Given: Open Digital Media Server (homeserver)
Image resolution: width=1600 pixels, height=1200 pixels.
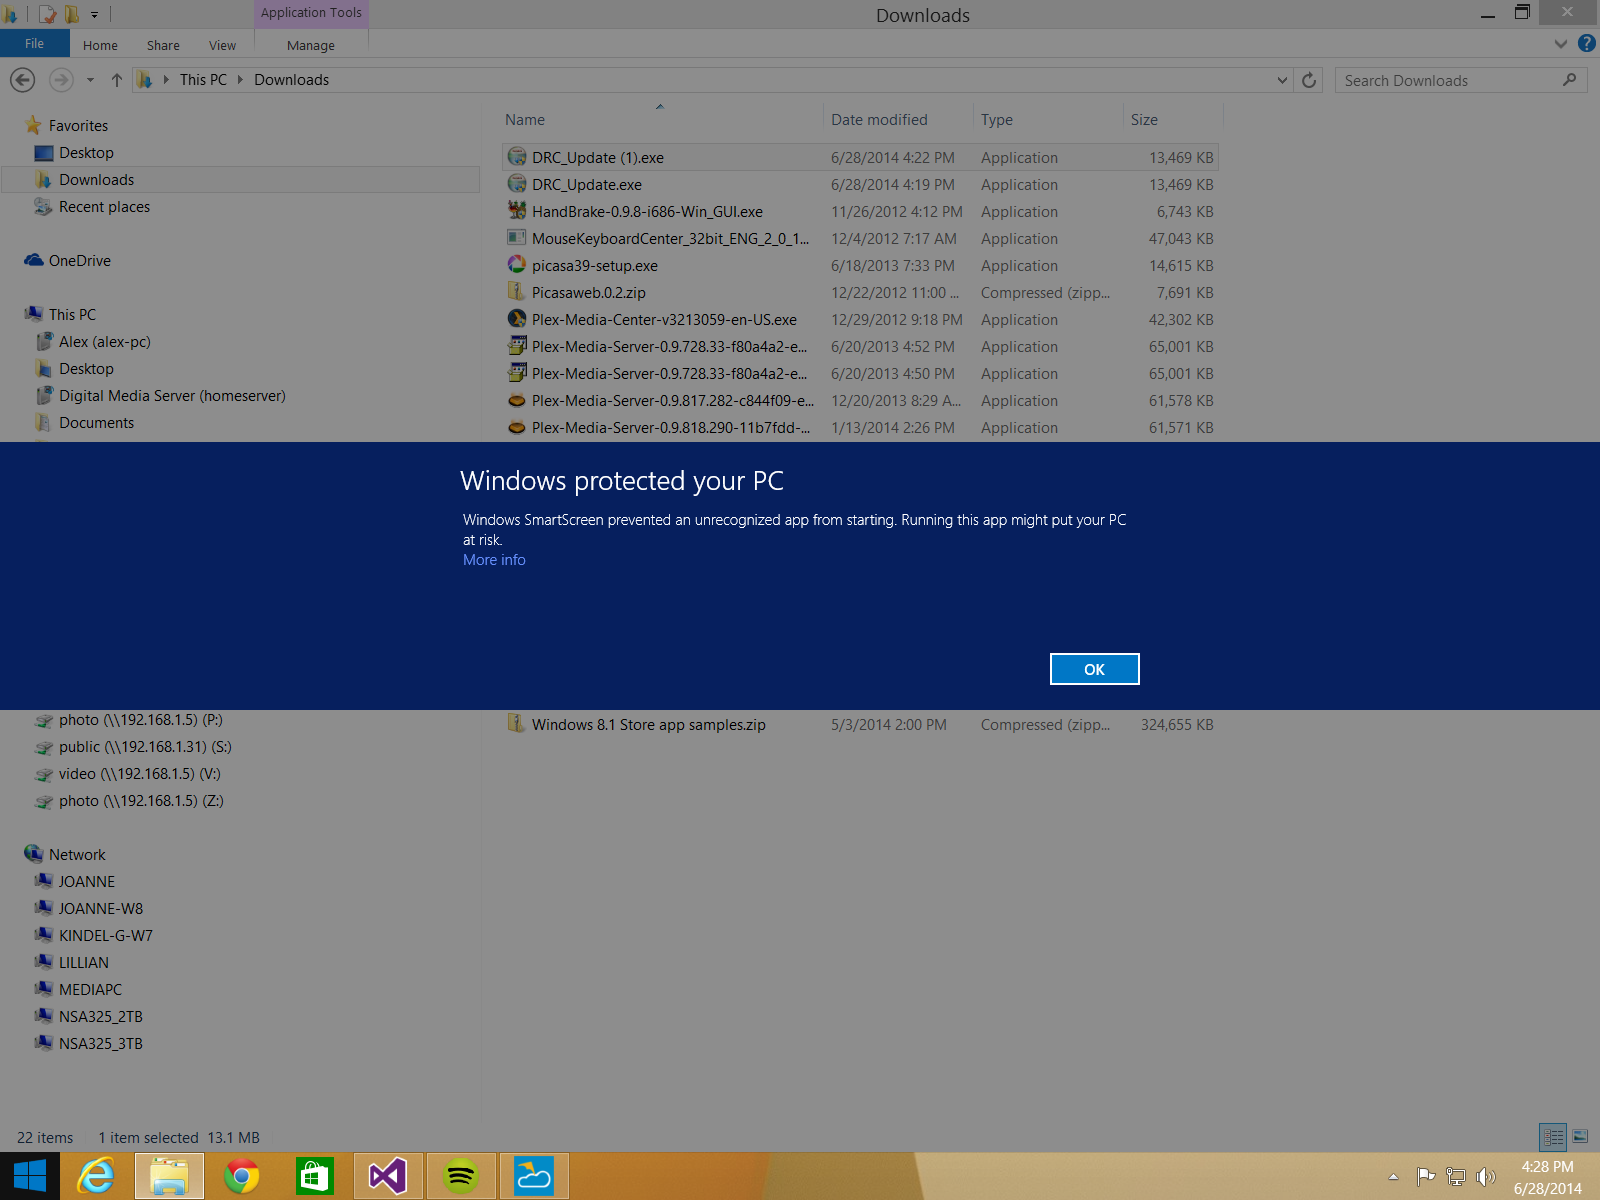Looking at the screenshot, I should pyautogui.click(x=172, y=396).
